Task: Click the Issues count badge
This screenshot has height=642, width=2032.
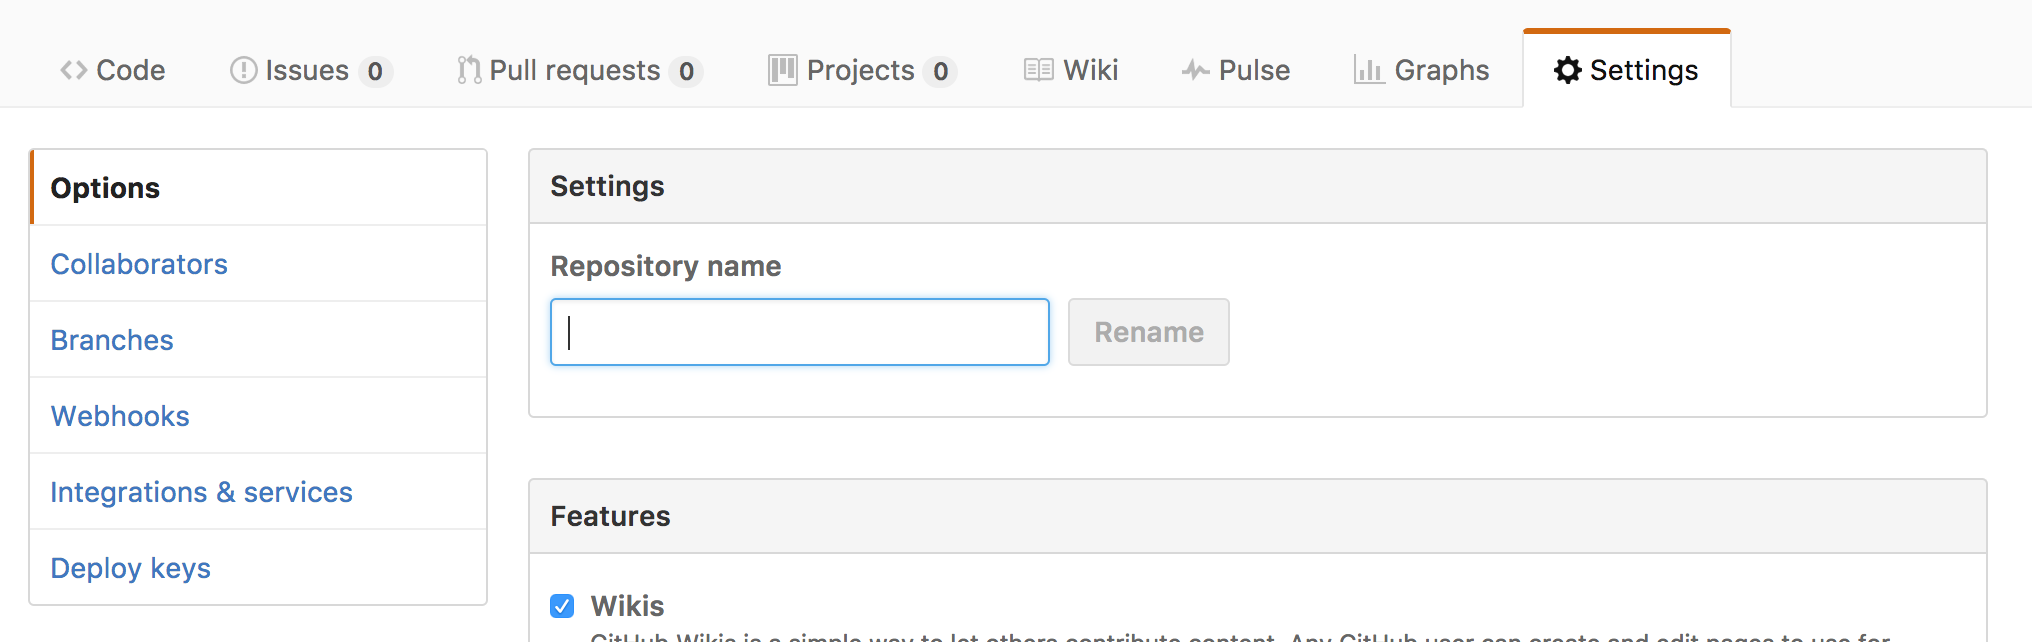Action: (x=375, y=71)
